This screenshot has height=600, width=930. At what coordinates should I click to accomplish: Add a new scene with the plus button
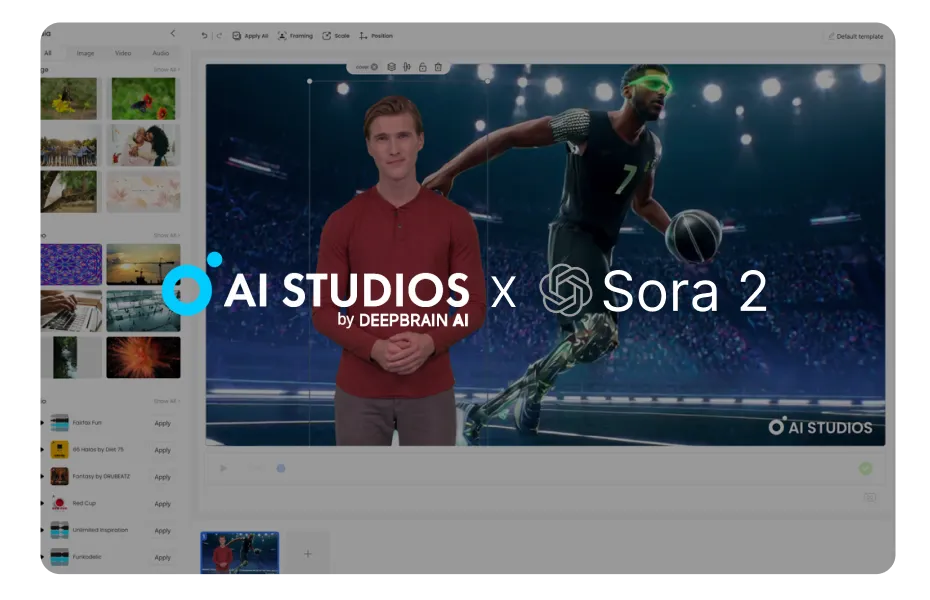click(x=308, y=554)
